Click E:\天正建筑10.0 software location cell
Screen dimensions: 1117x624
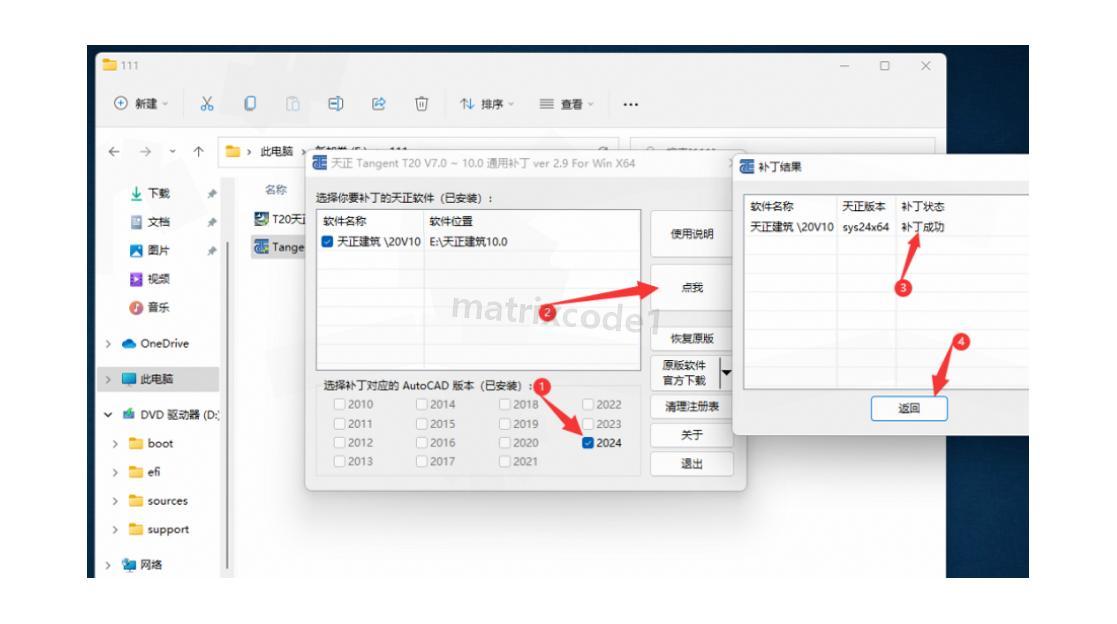pos(469,242)
